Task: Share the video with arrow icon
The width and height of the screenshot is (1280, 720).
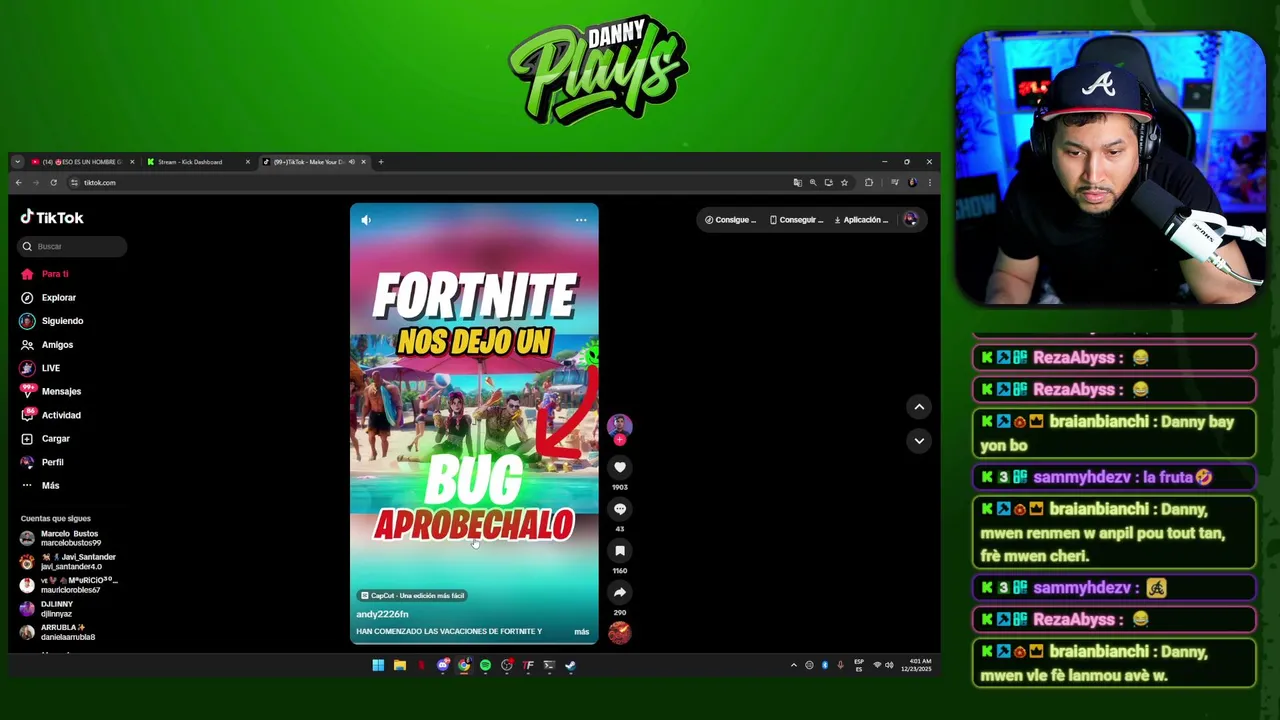Action: point(620,592)
